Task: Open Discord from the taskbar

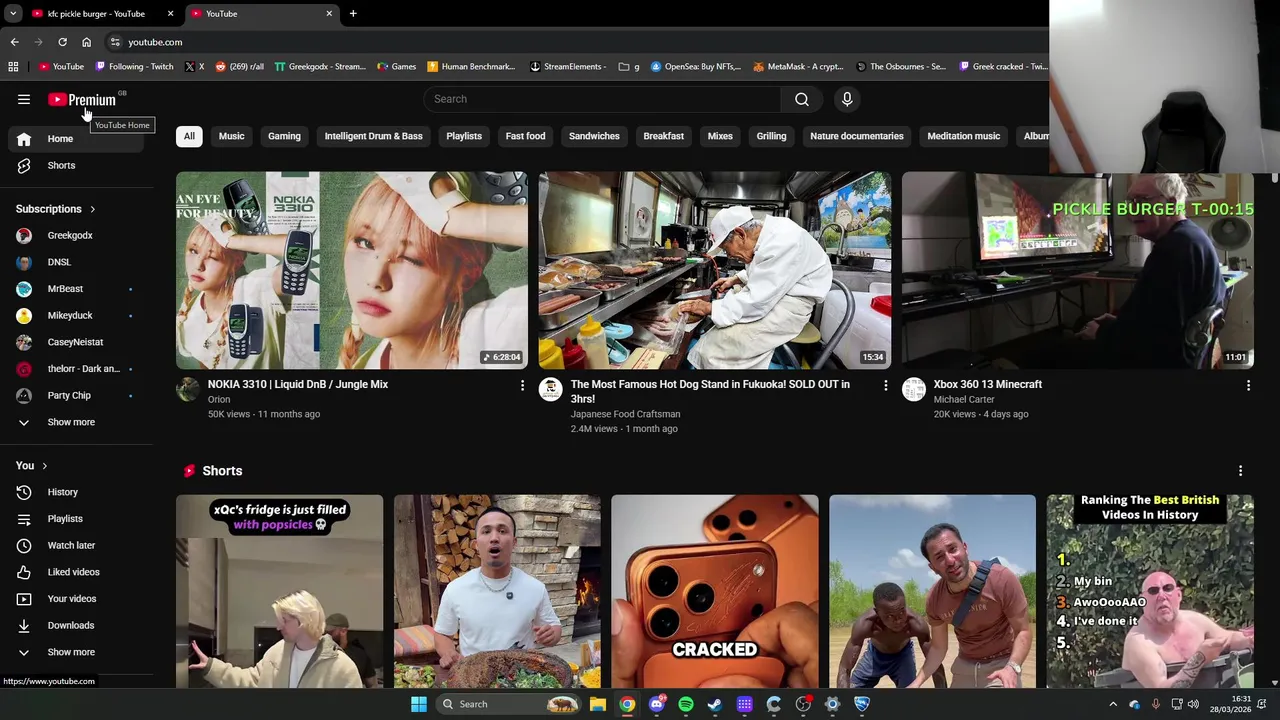Action: (x=656, y=704)
